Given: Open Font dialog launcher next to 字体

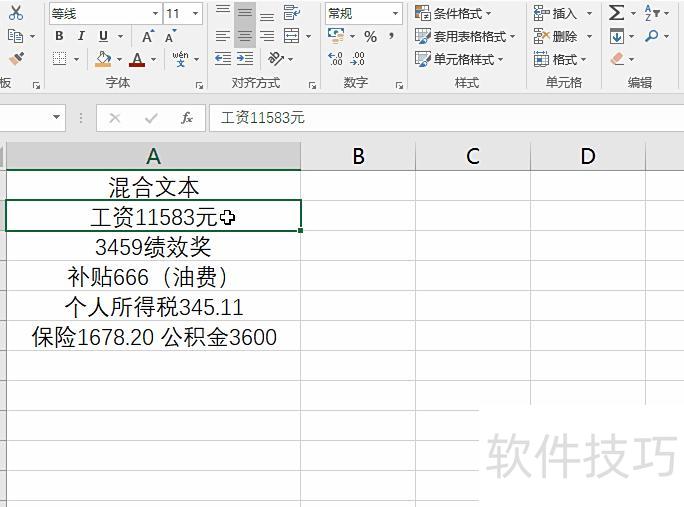Looking at the screenshot, I should (199, 86).
